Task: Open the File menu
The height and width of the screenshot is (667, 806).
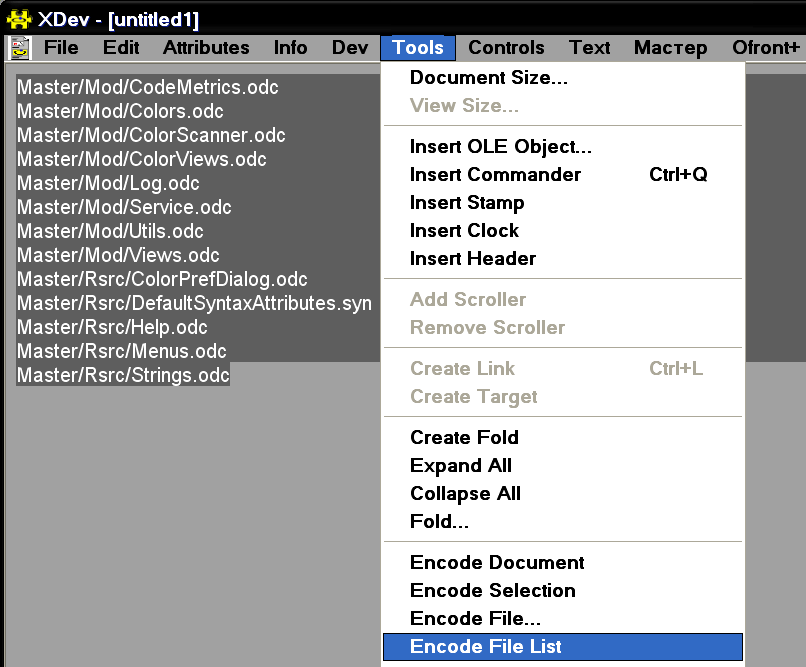Action: (61, 48)
